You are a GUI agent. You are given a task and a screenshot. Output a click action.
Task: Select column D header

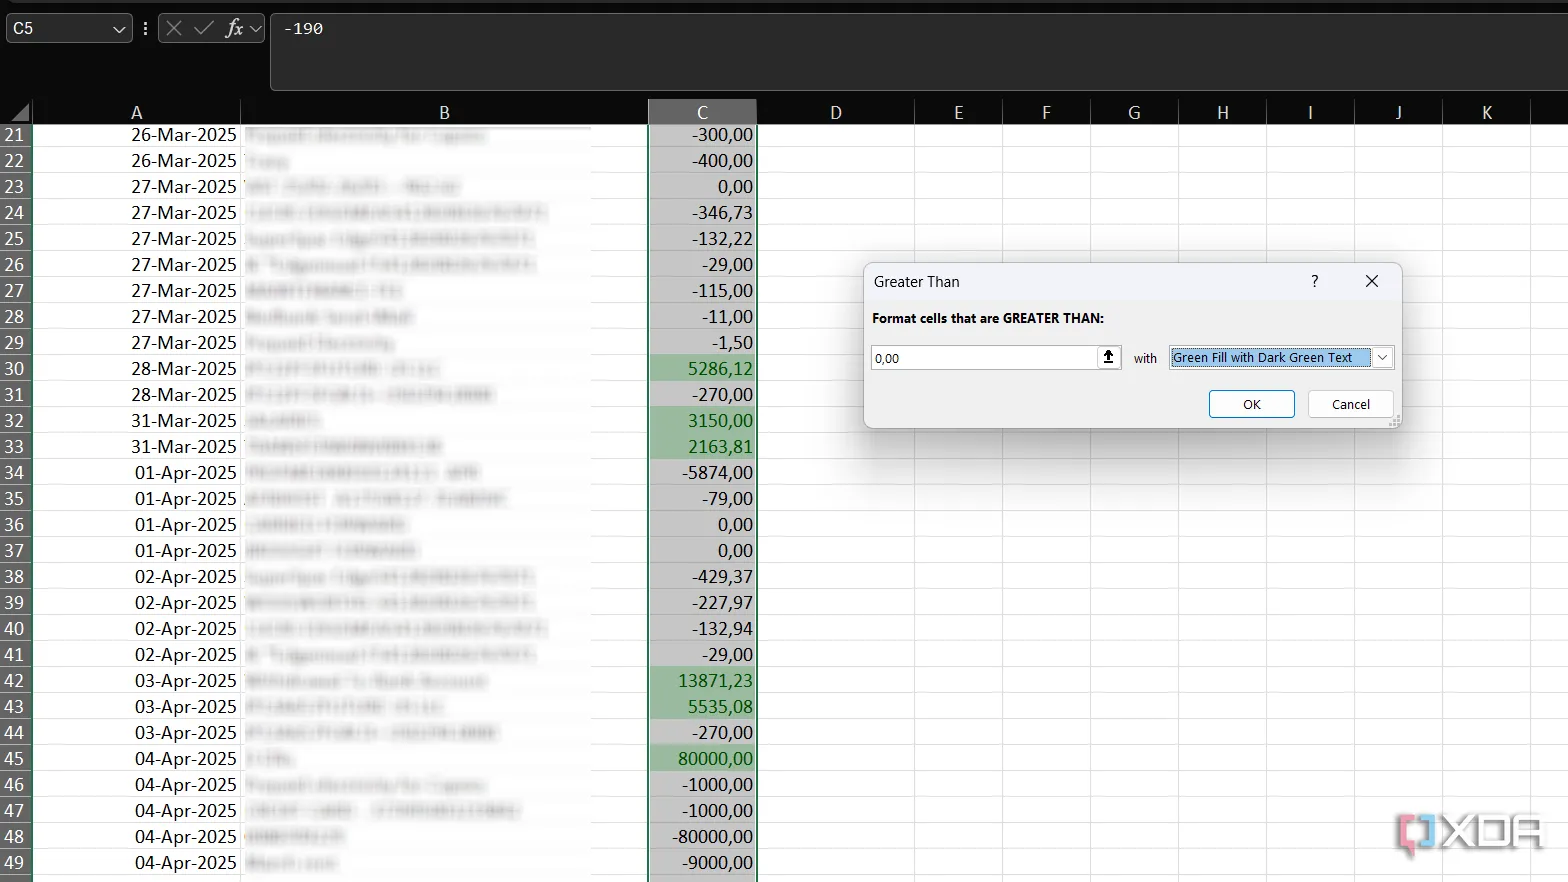(836, 112)
